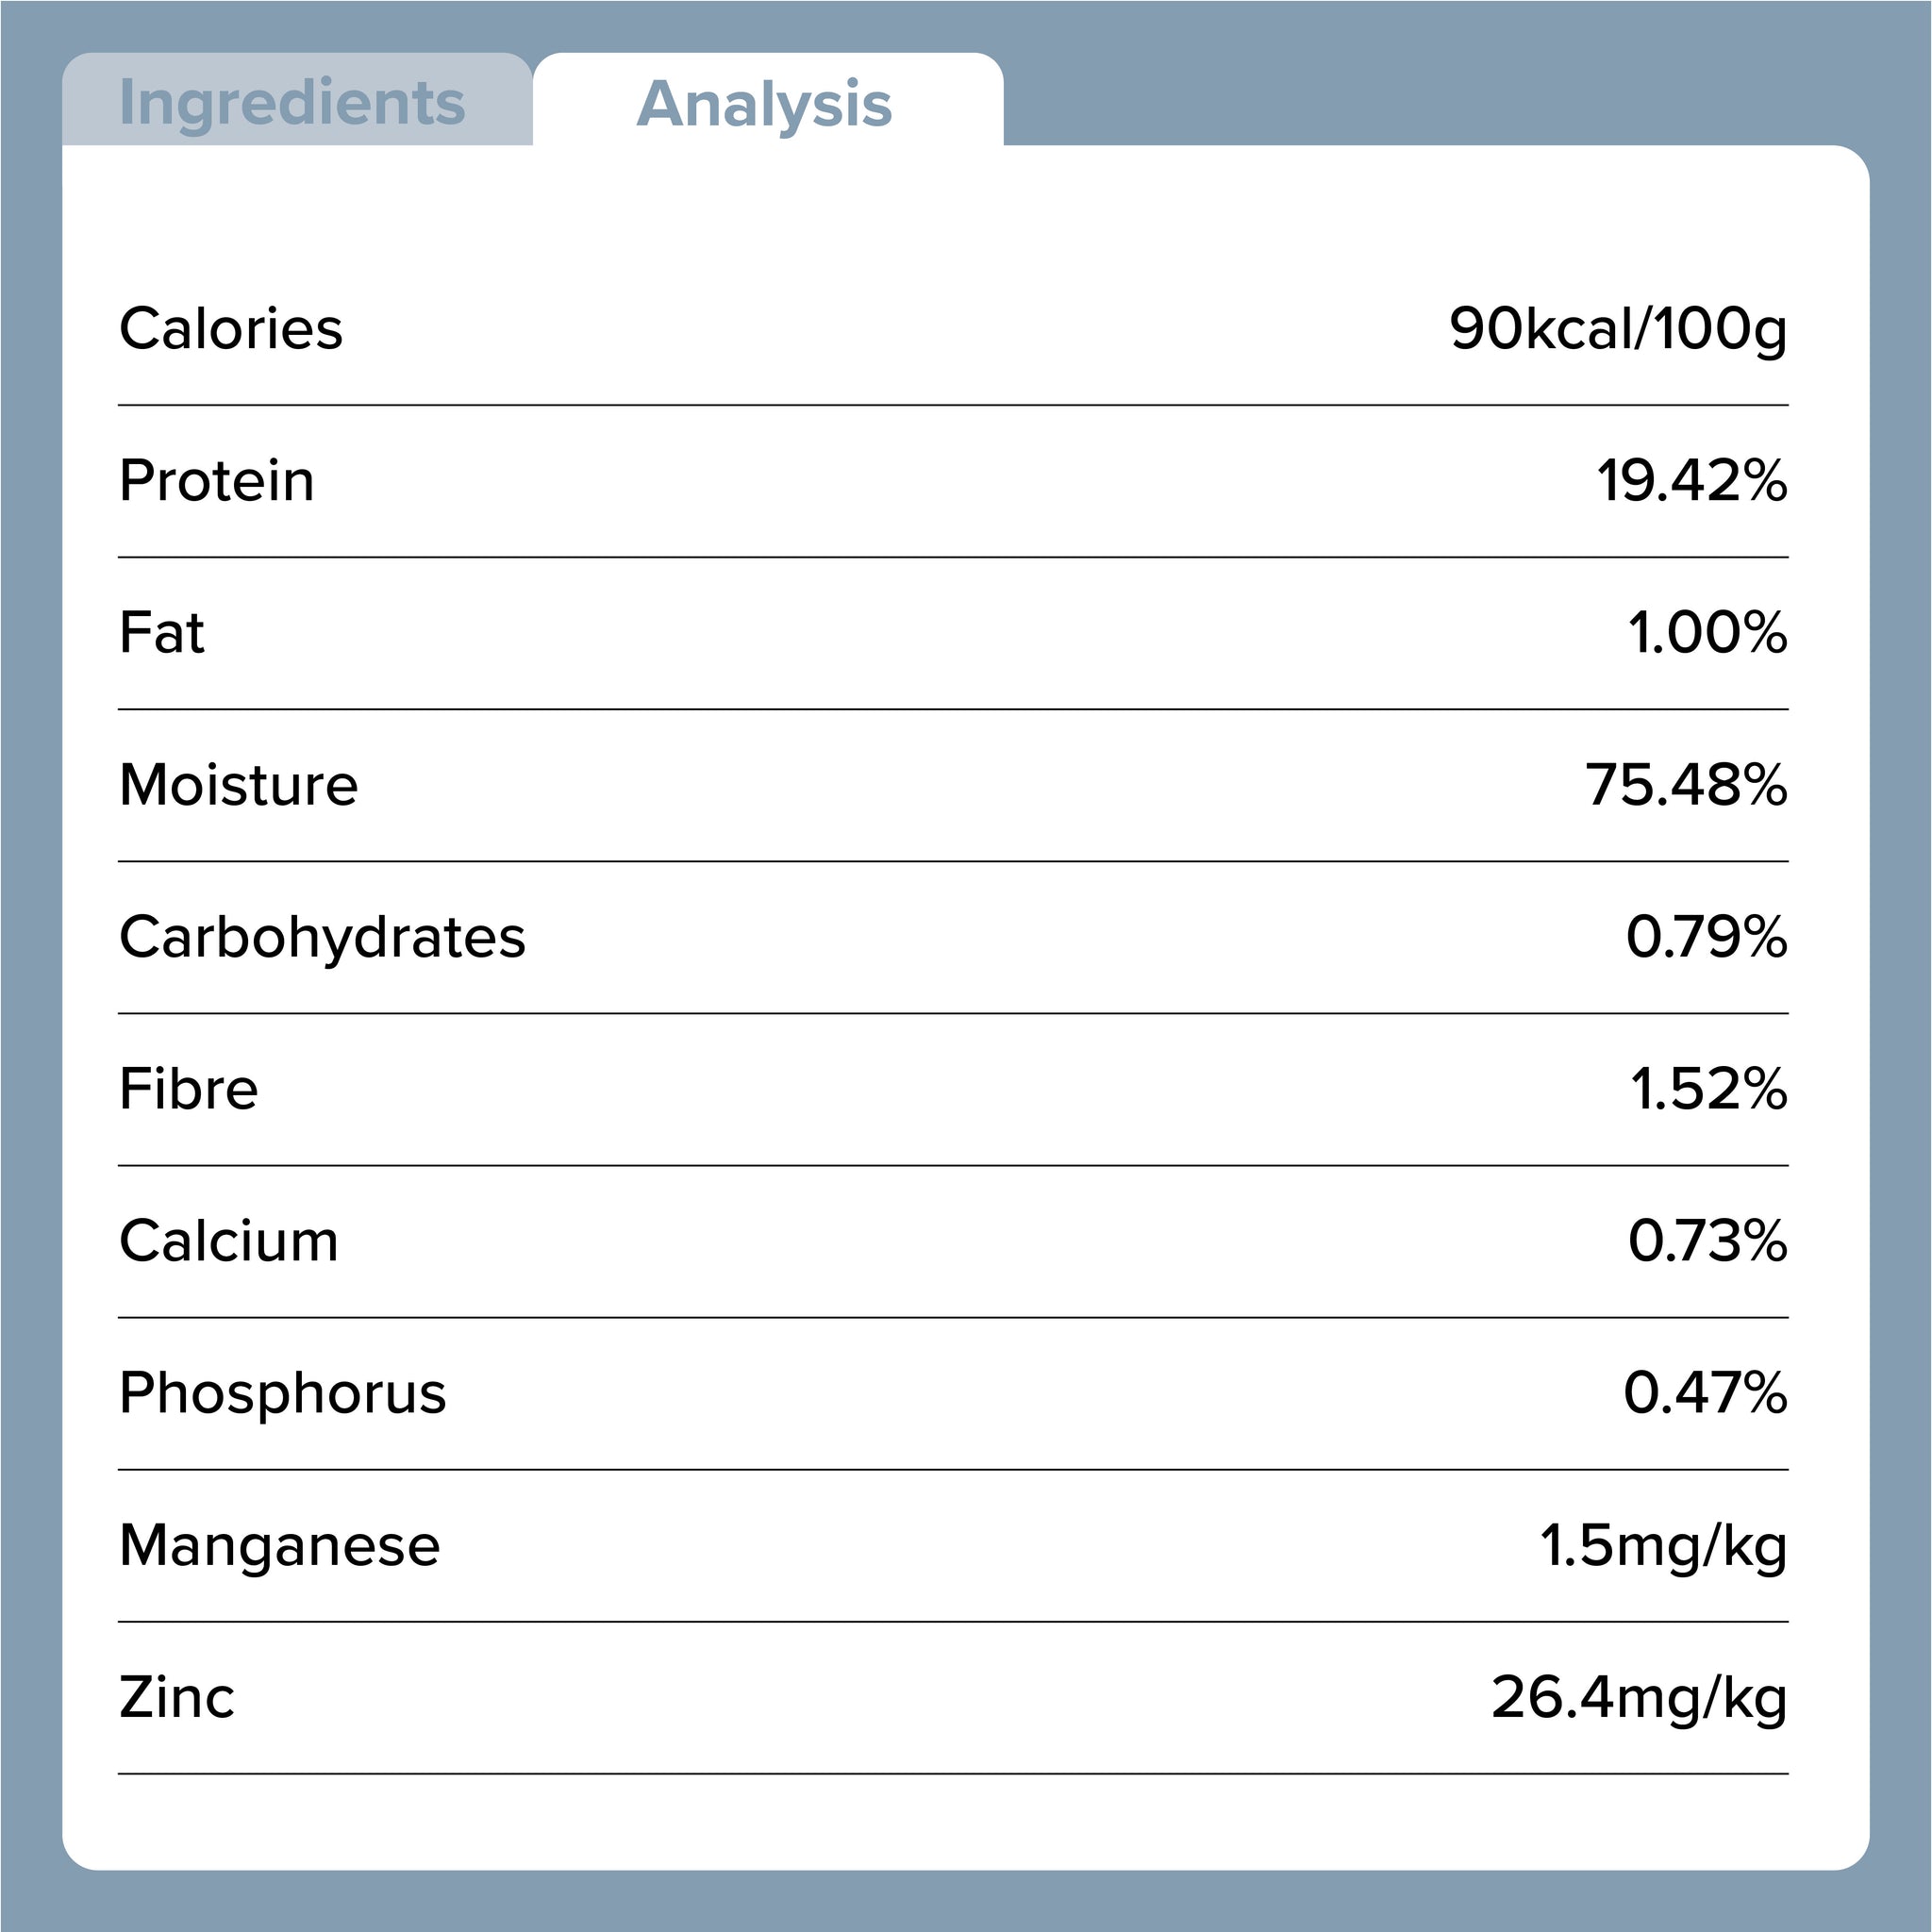Click the Manganese row label

[x=280, y=1545]
